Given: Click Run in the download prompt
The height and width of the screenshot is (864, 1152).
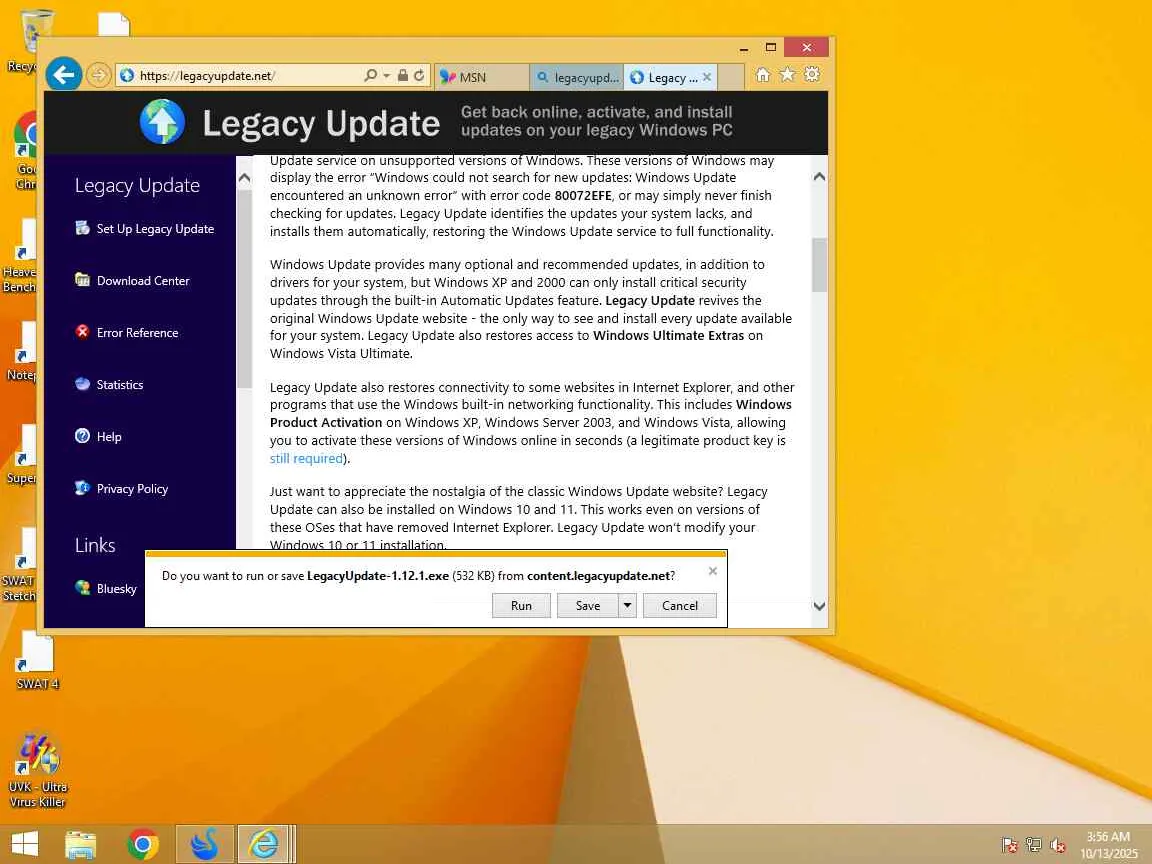Looking at the screenshot, I should point(521,605).
